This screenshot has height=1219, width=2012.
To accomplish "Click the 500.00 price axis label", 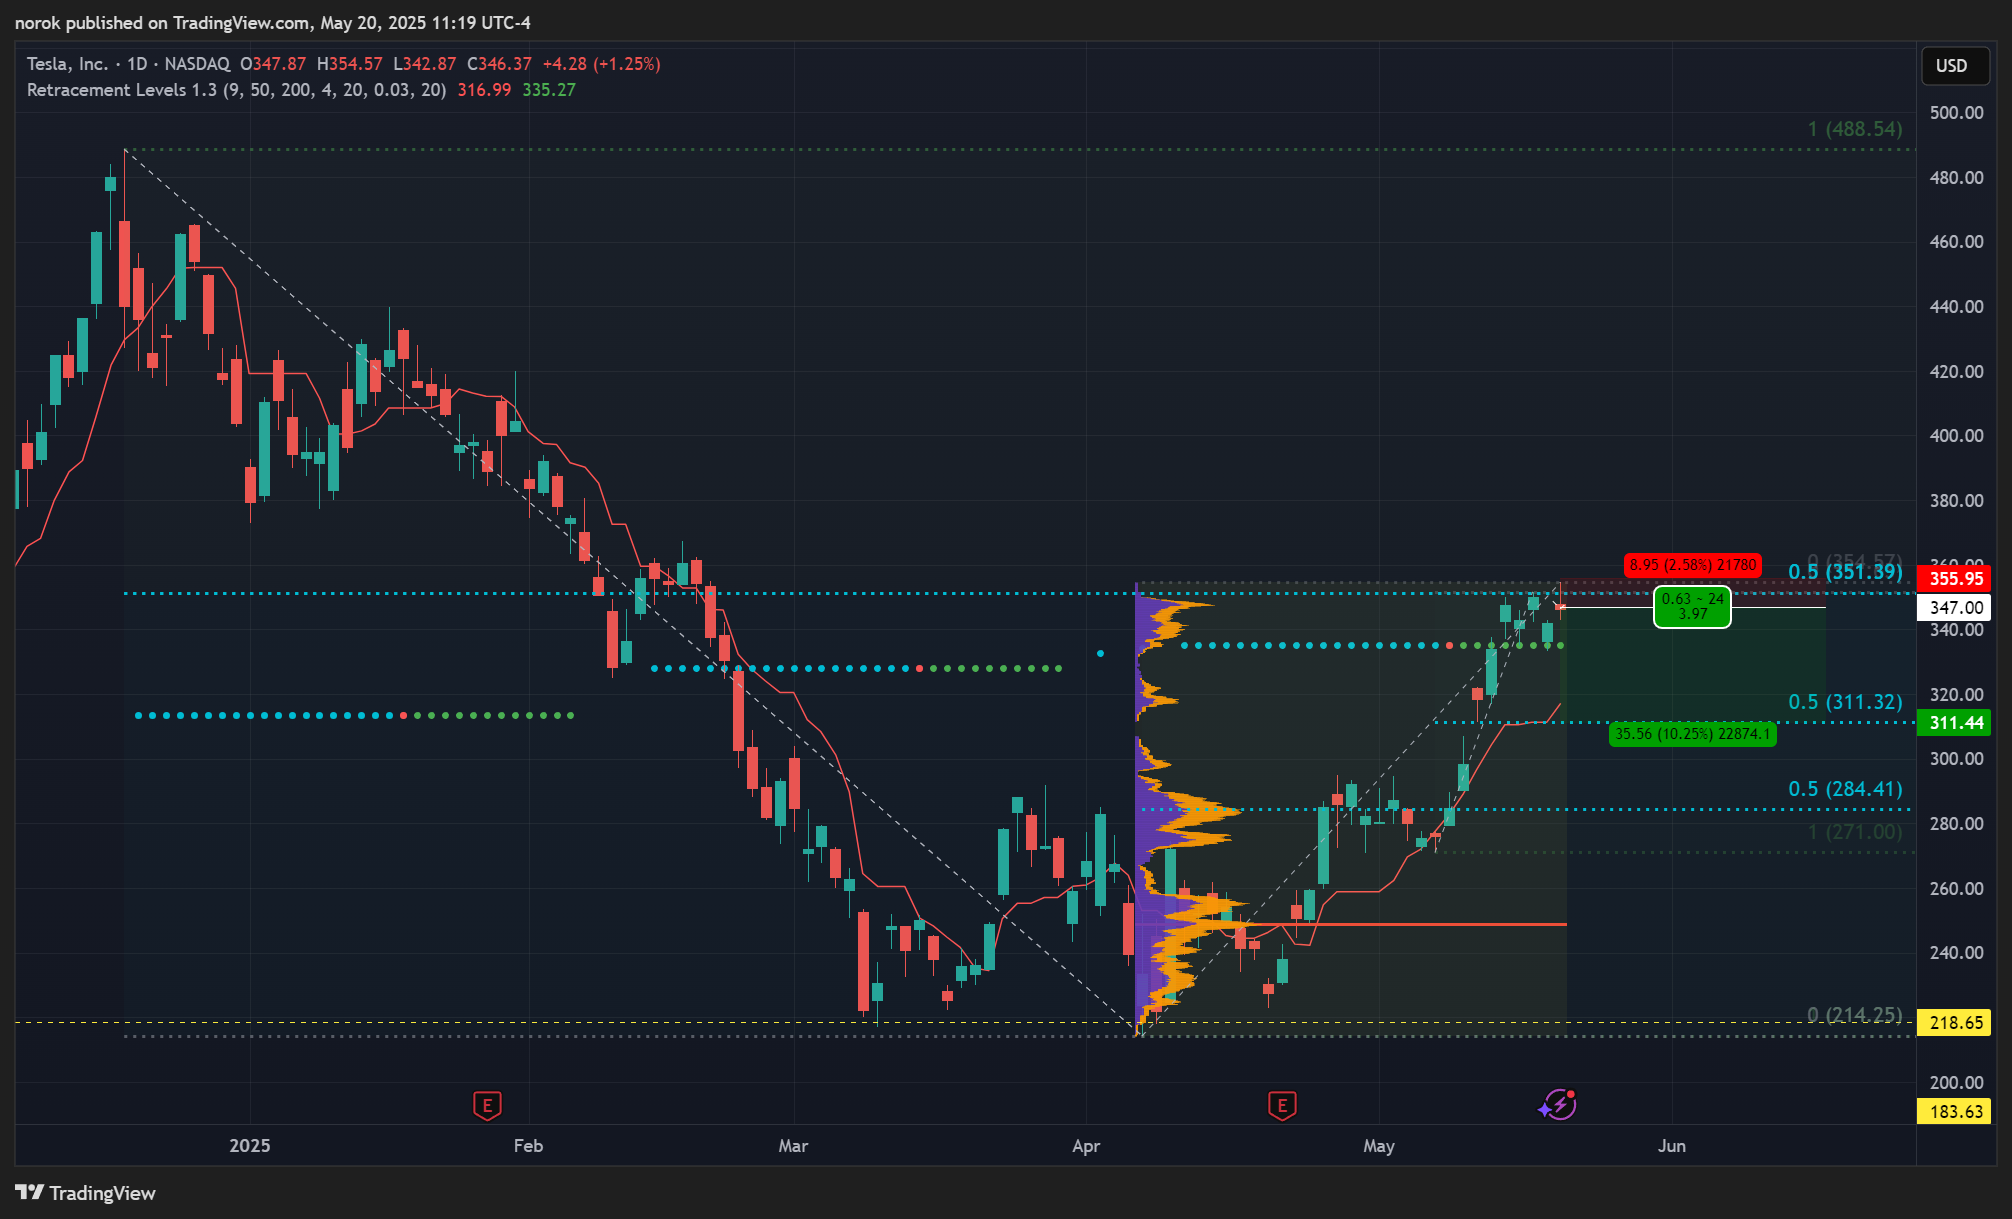I will [x=1956, y=112].
